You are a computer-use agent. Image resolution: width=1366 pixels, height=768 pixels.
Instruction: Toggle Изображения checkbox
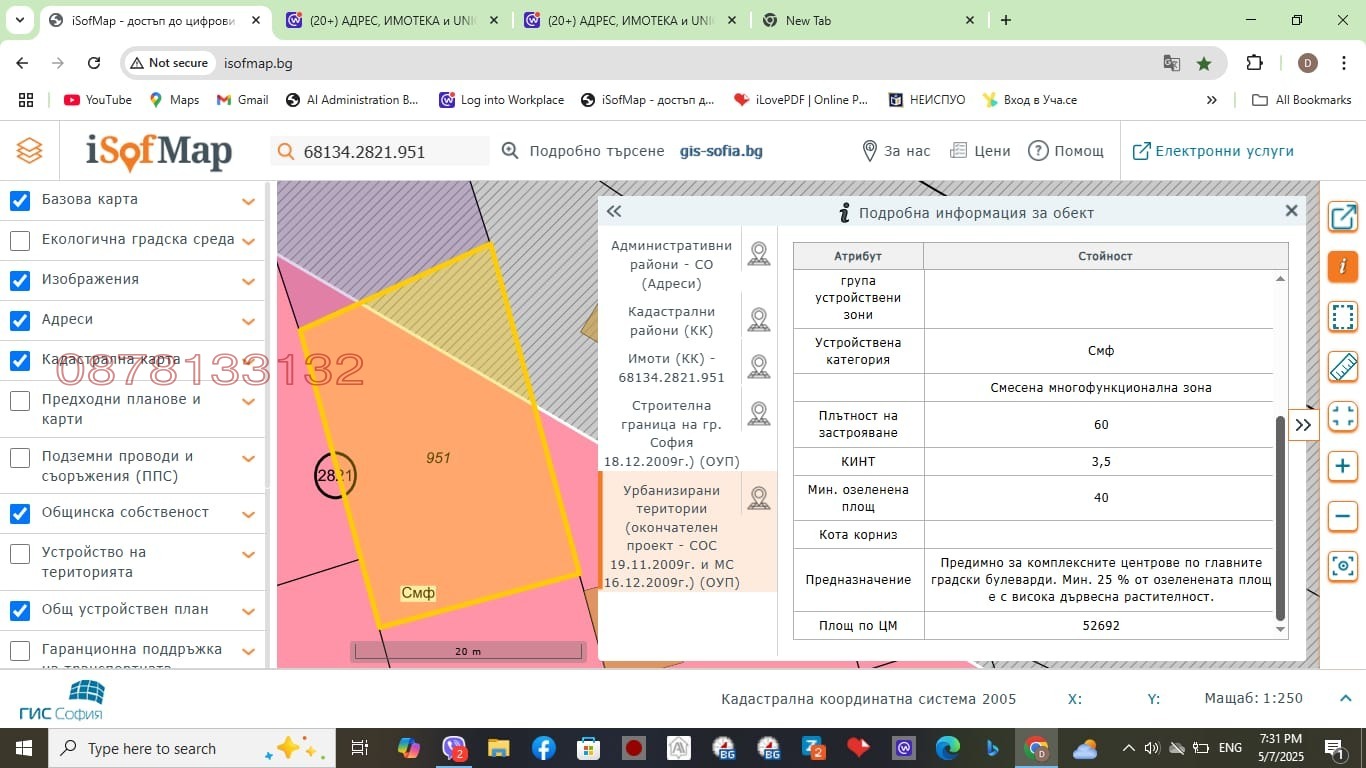tap(20, 281)
